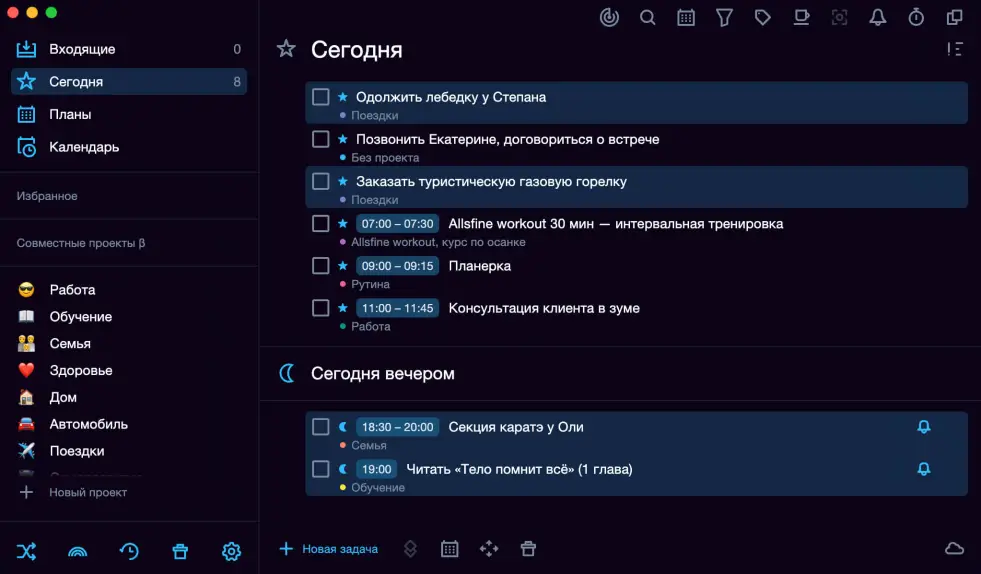The height and width of the screenshot is (574, 981).
Task: Open Входящие in the sidebar
Action: (82, 49)
